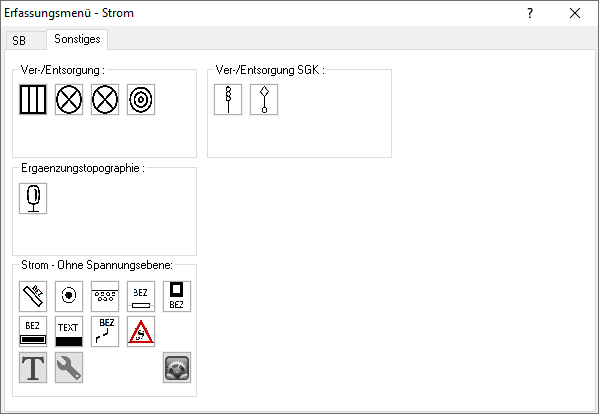The width and height of the screenshot is (599, 414).
Task: Click BEZ above filled bar icon
Action: (x=33, y=332)
